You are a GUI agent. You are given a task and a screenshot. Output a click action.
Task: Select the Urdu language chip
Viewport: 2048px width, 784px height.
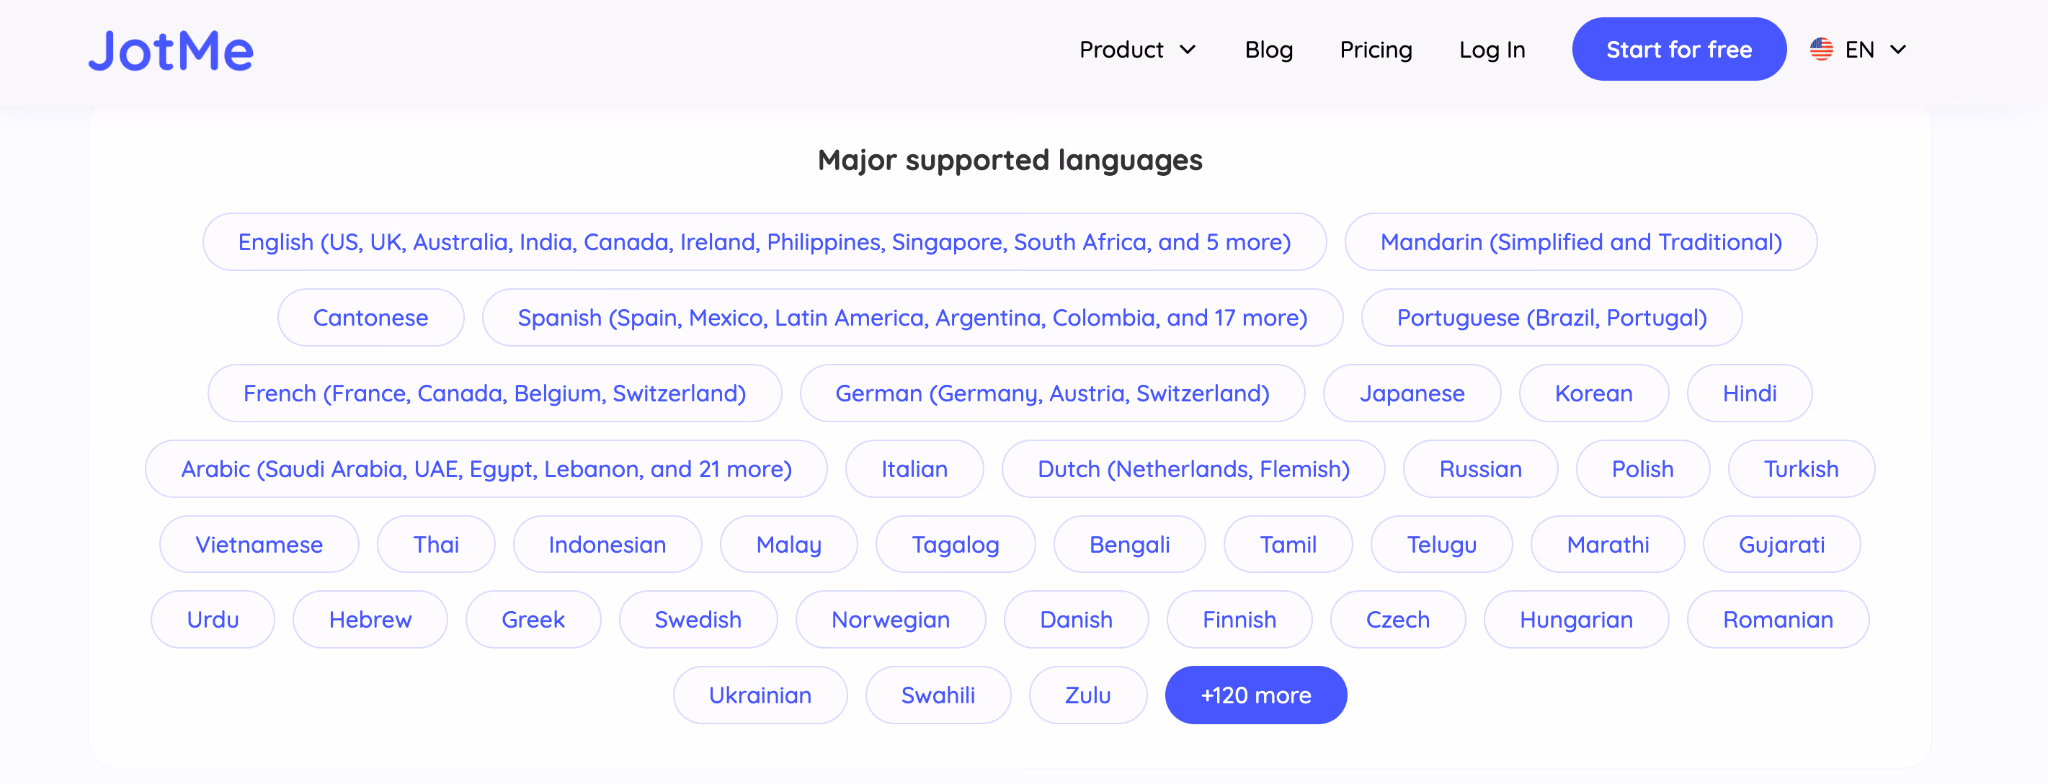click(x=213, y=620)
